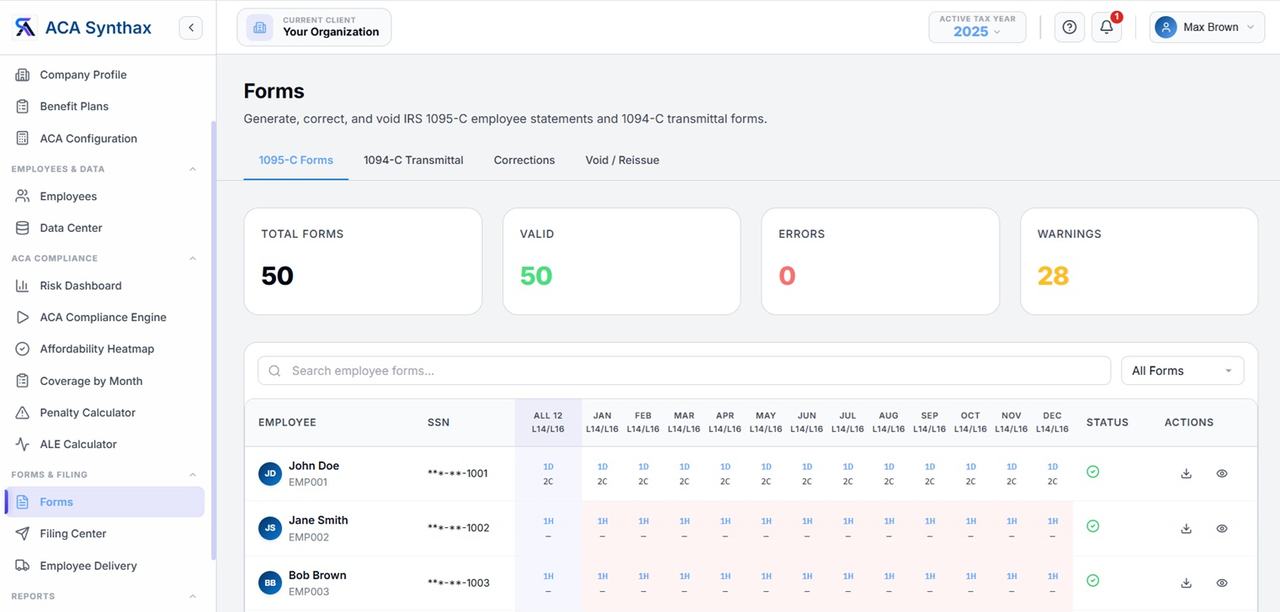Click the Jane Smith employee name
Screen dimensions: 1280x612
(318, 521)
